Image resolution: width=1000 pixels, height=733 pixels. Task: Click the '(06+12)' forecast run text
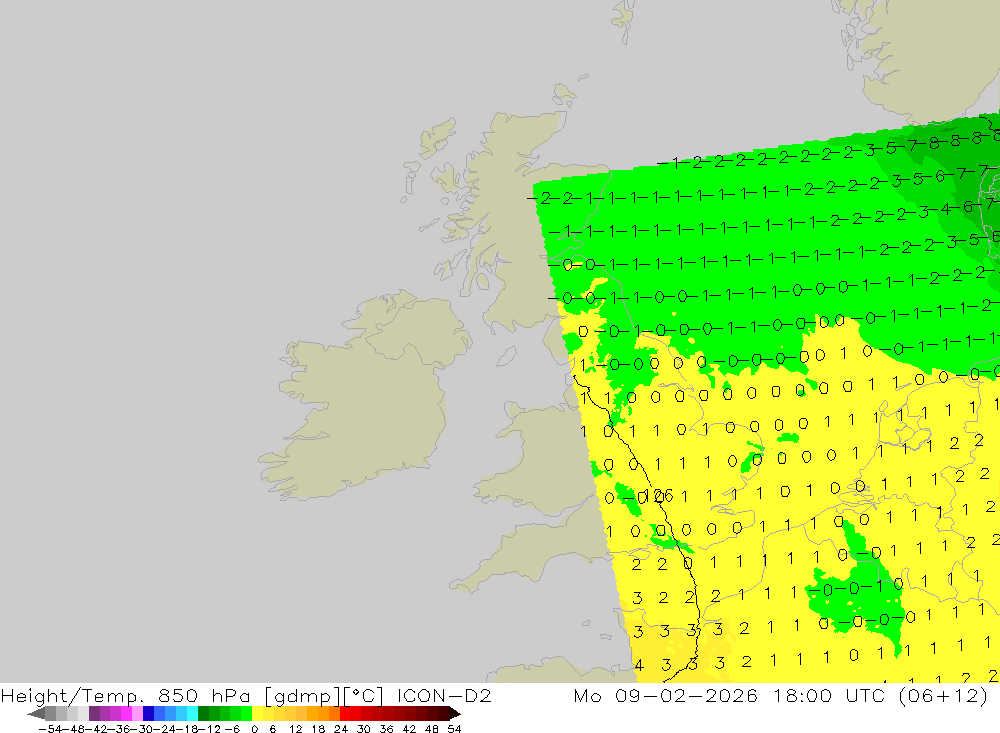click(x=943, y=695)
